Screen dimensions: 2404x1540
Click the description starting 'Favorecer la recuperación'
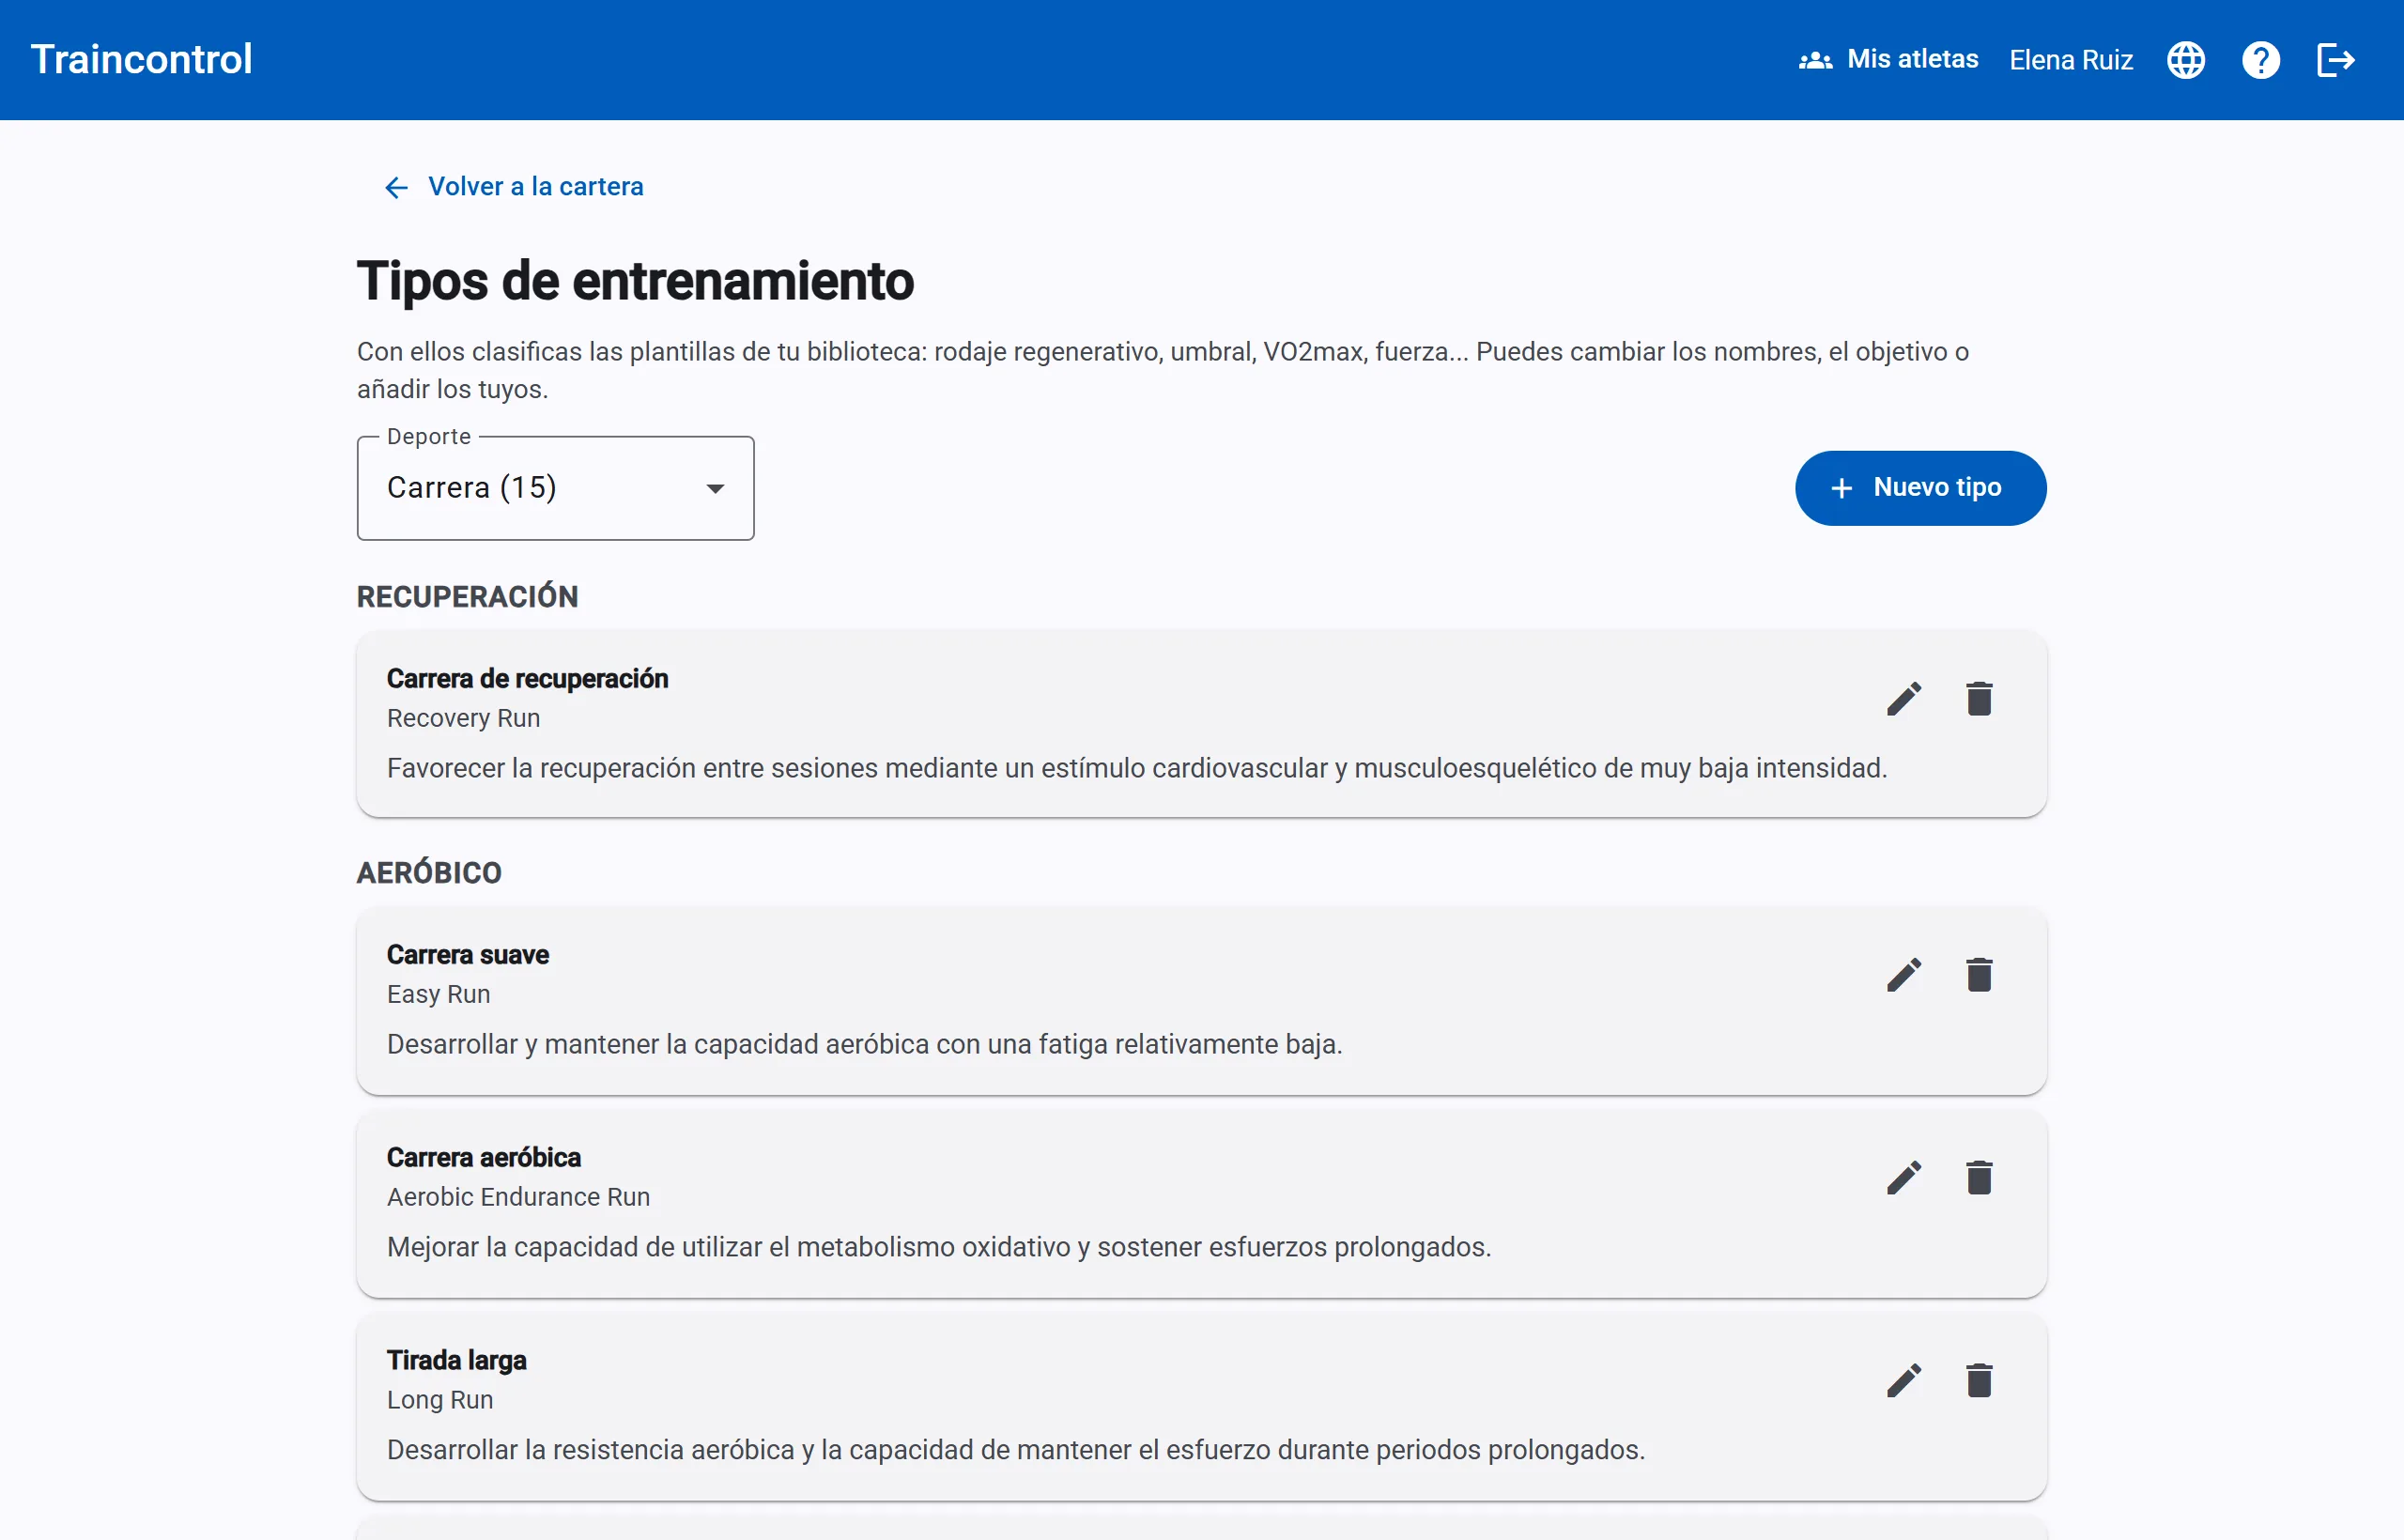pyautogui.click(x=1137, y=768)
